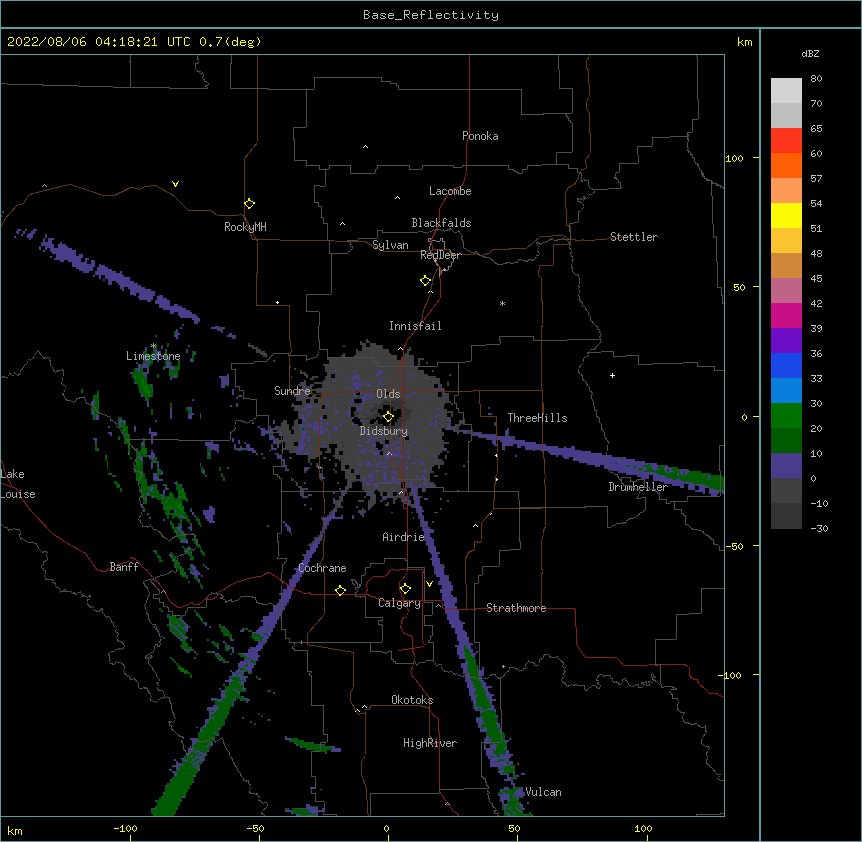The image size is (862, 842).
Task: Click the Cochrane town label
Action: click(322, 568)
